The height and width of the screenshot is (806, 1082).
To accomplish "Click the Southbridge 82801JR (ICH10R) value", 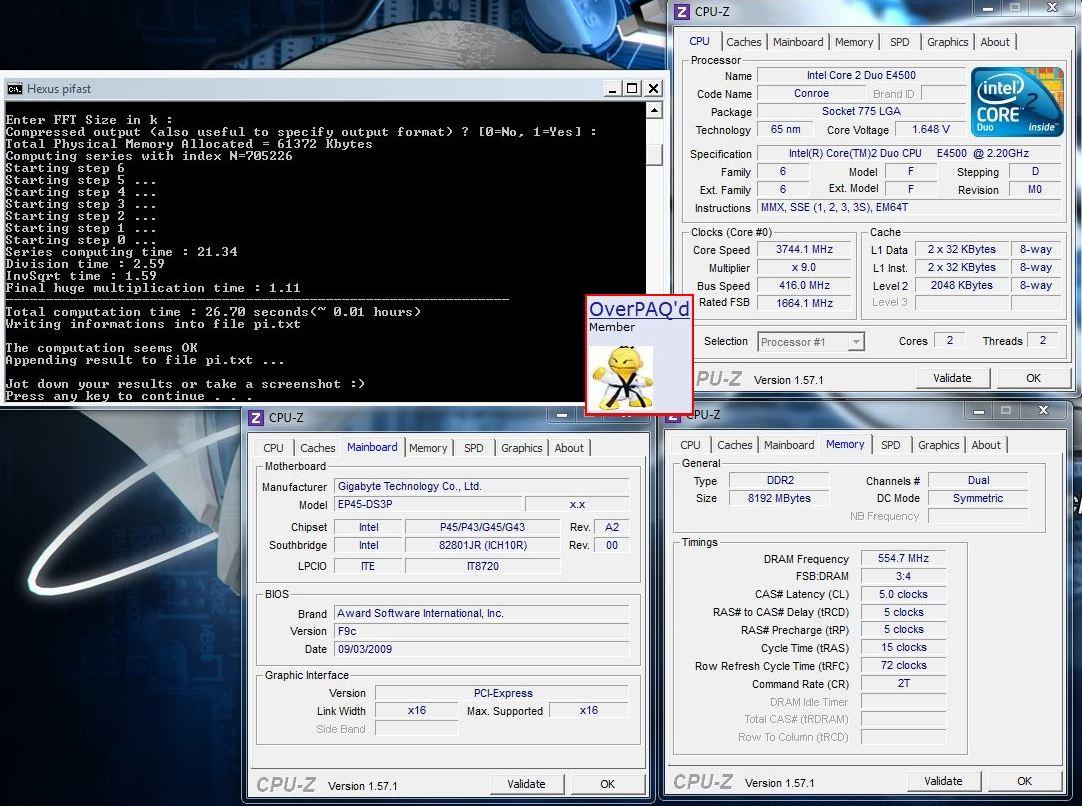I will (x=482, y=545).
